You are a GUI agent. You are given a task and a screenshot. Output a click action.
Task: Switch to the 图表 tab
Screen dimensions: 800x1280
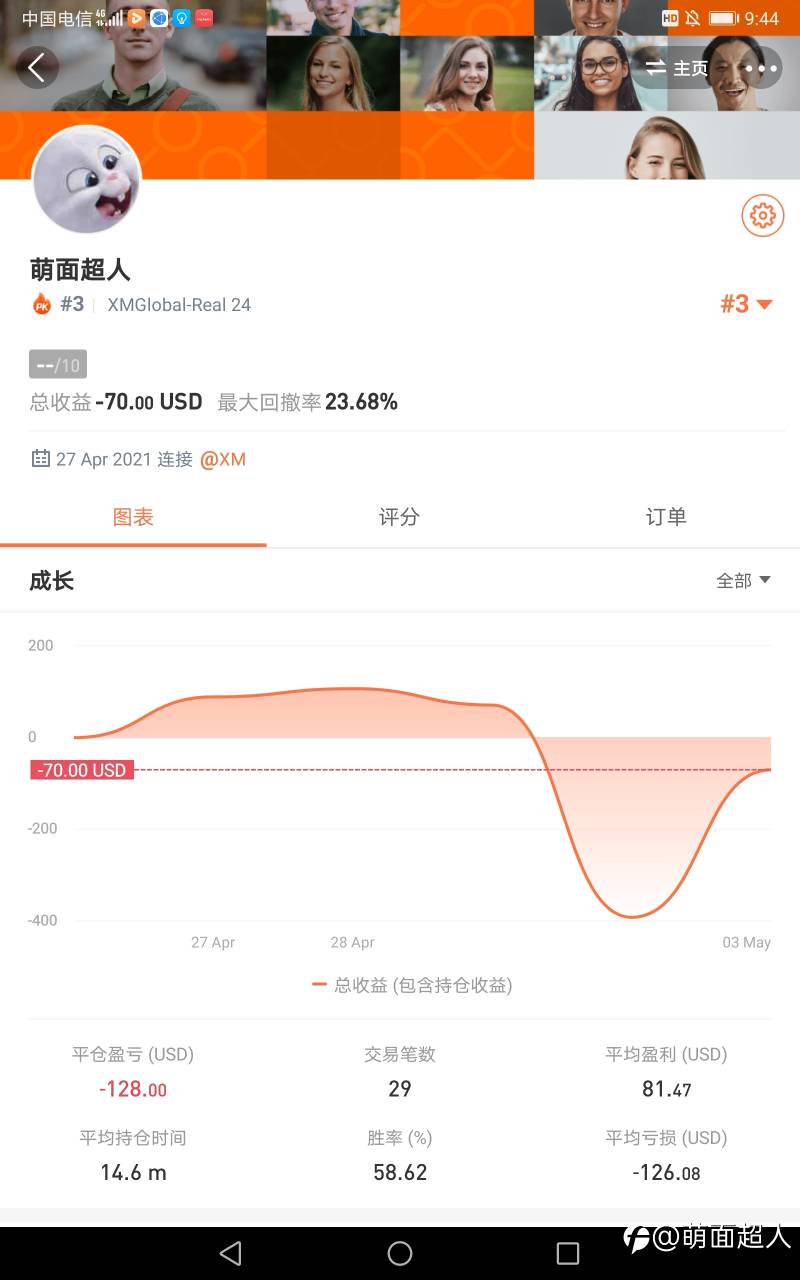[133, 517]
